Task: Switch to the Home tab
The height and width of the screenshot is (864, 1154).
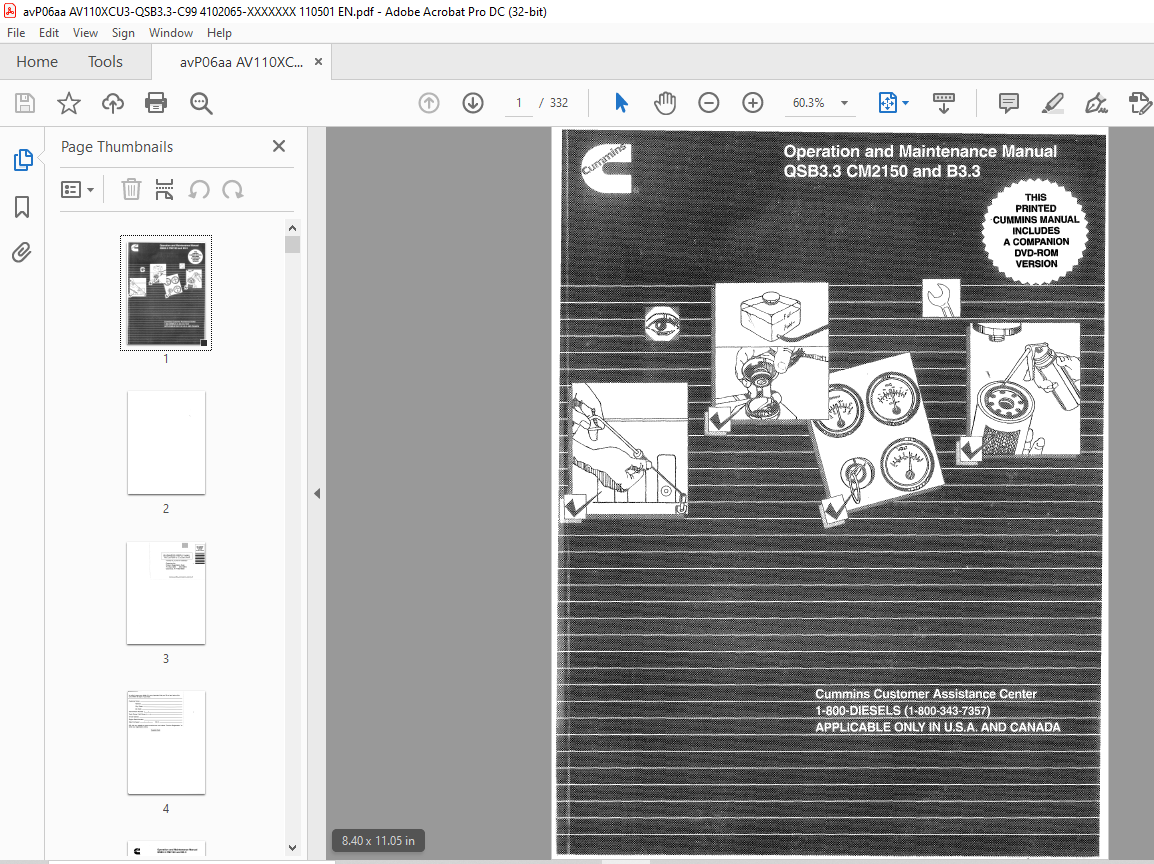Action: [37, 62]
